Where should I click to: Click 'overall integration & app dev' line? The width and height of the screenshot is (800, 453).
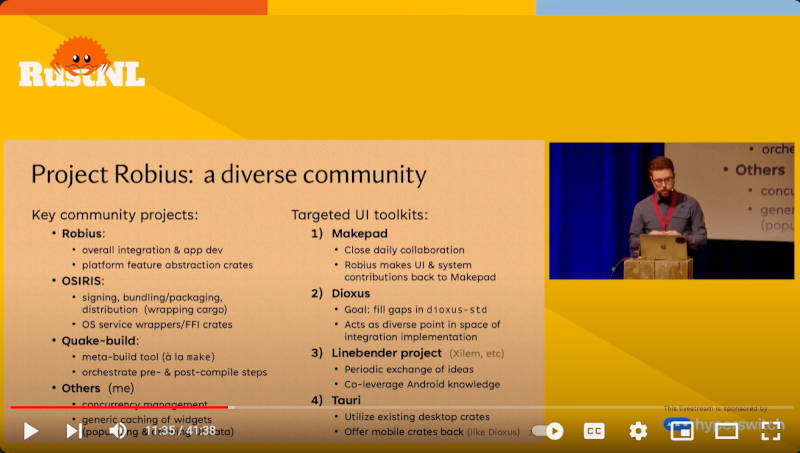coord(152,250)
